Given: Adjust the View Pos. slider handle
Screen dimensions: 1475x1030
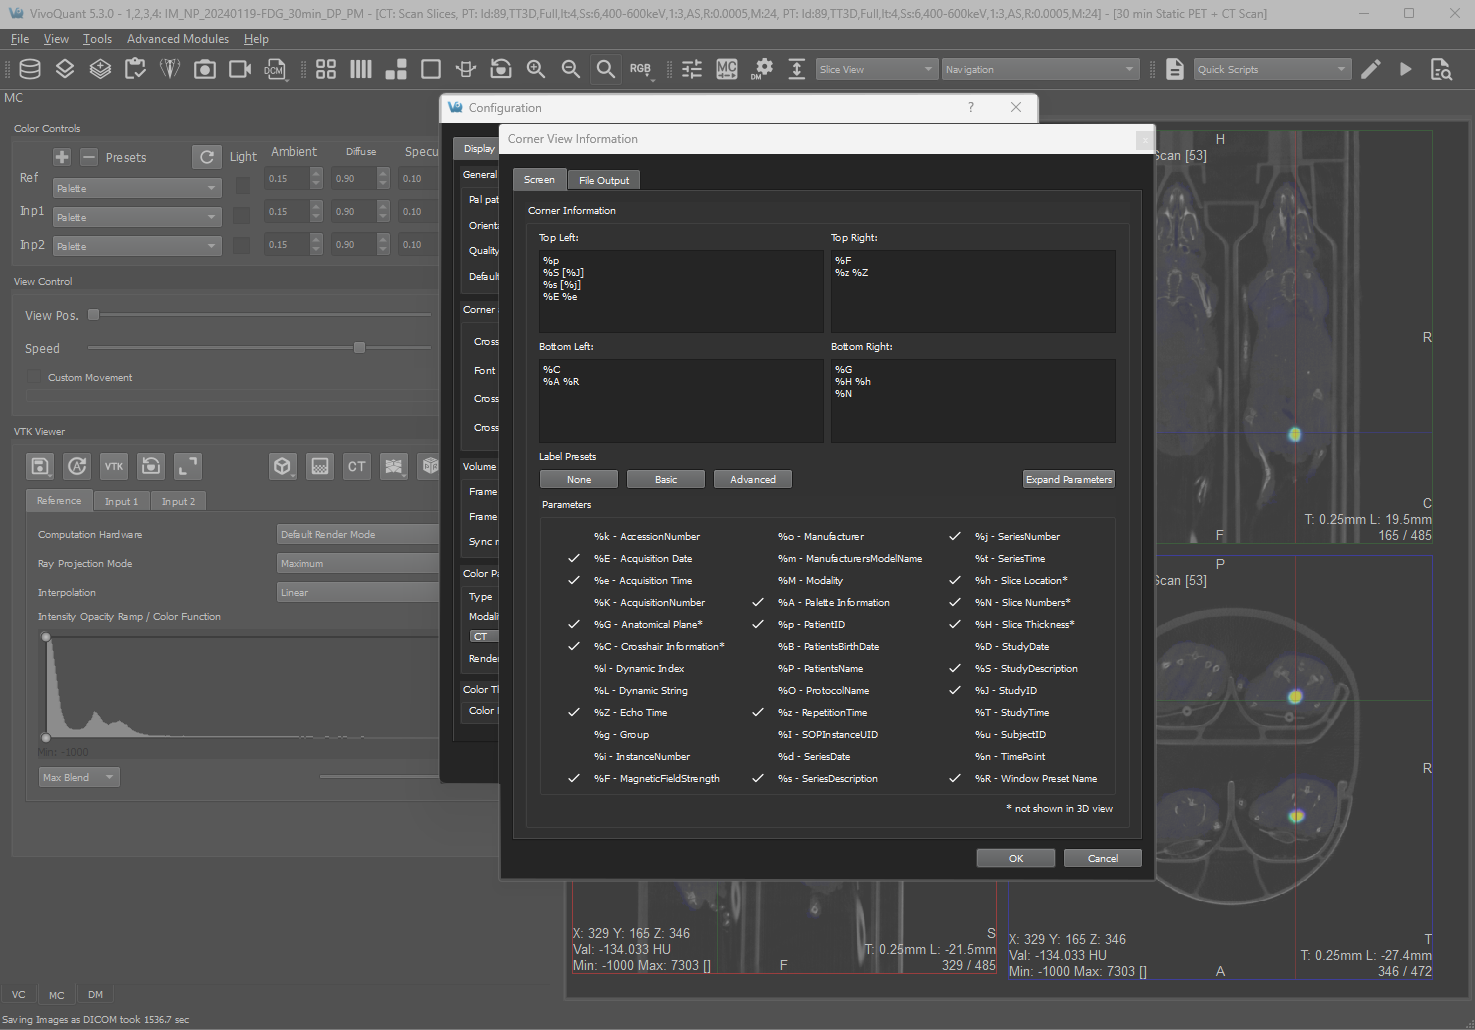Looking at the screenshot, I should 94,315.
